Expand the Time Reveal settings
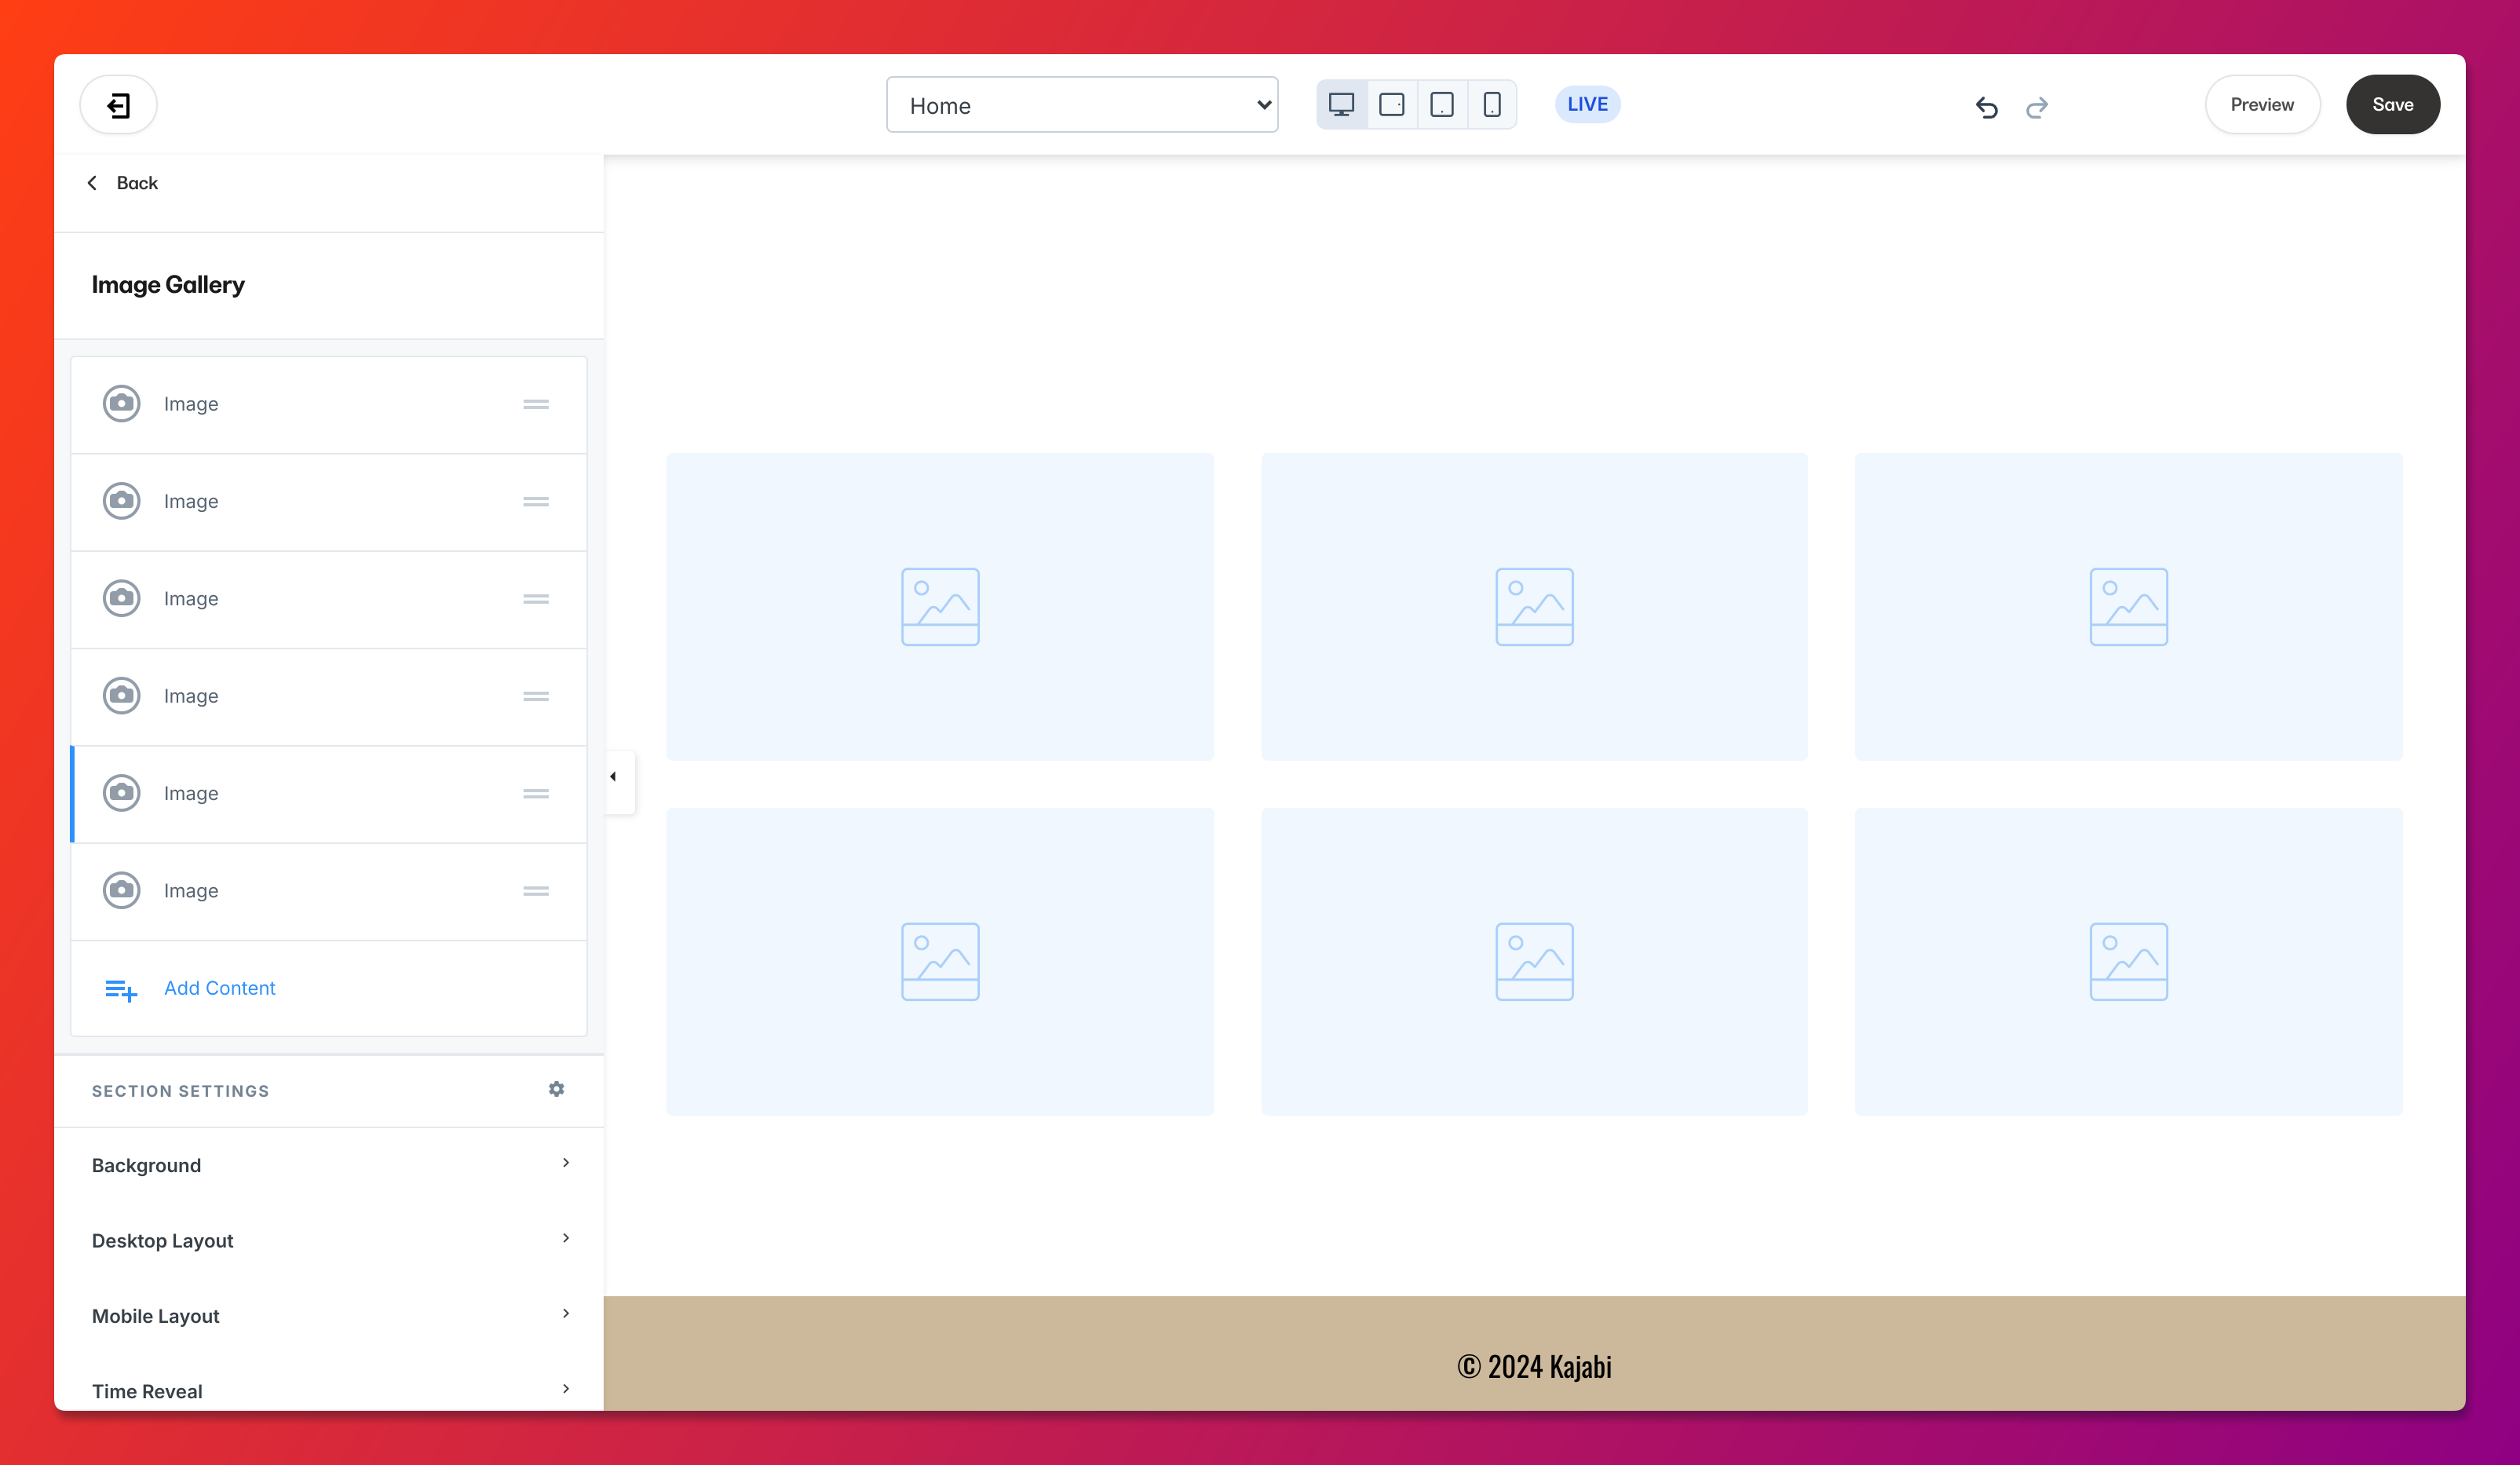Image resolution: width=2520 pixels, height=1465 pixels. click(329, 1391)
